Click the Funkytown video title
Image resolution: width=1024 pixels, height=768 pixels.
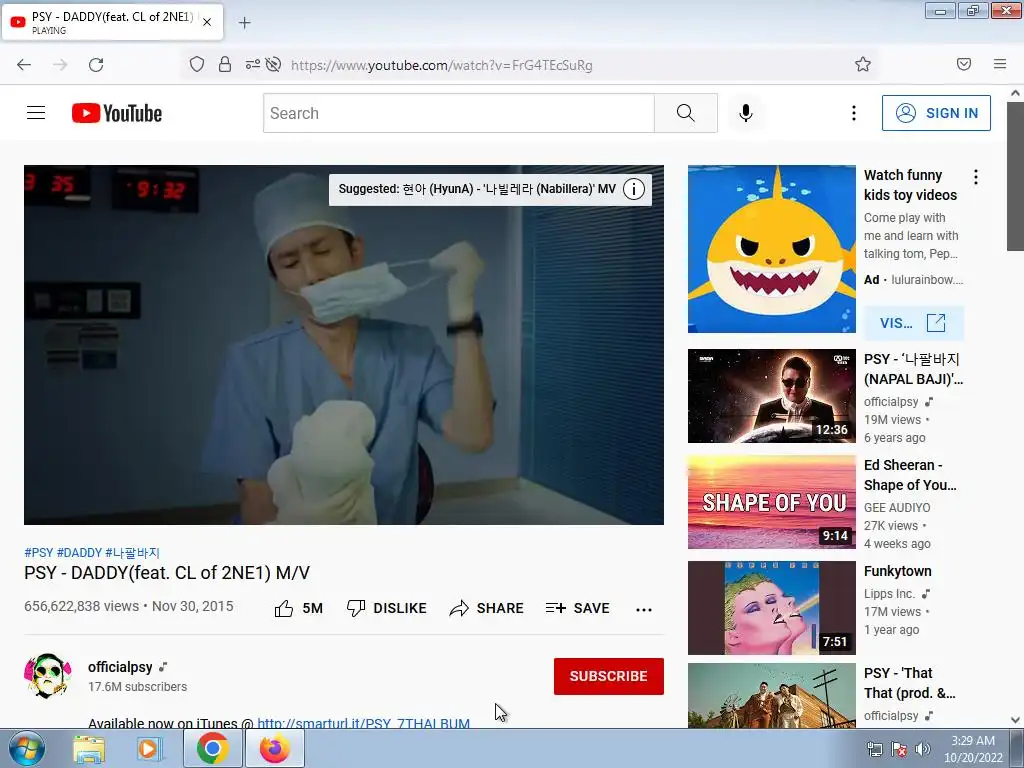pos(897,571)
